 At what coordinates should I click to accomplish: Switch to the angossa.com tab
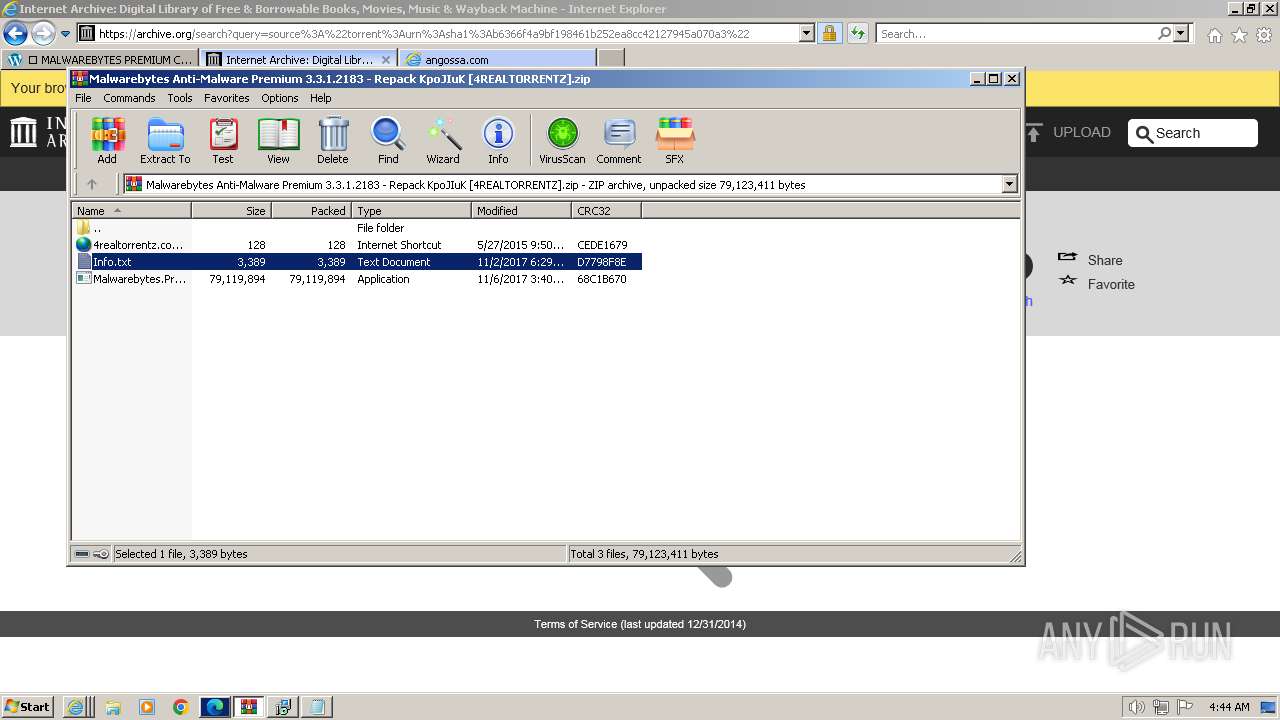[497, 59]
